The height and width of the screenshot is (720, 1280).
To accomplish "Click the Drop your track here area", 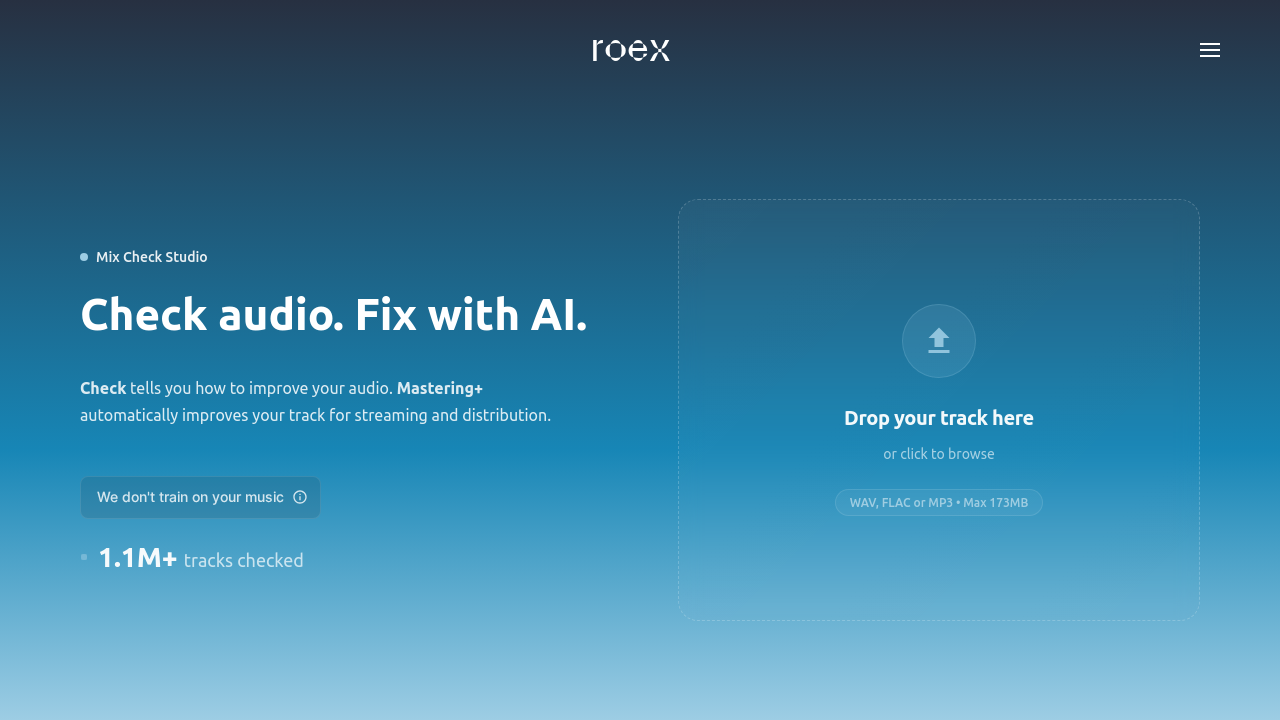I will [x=938, y=417].
